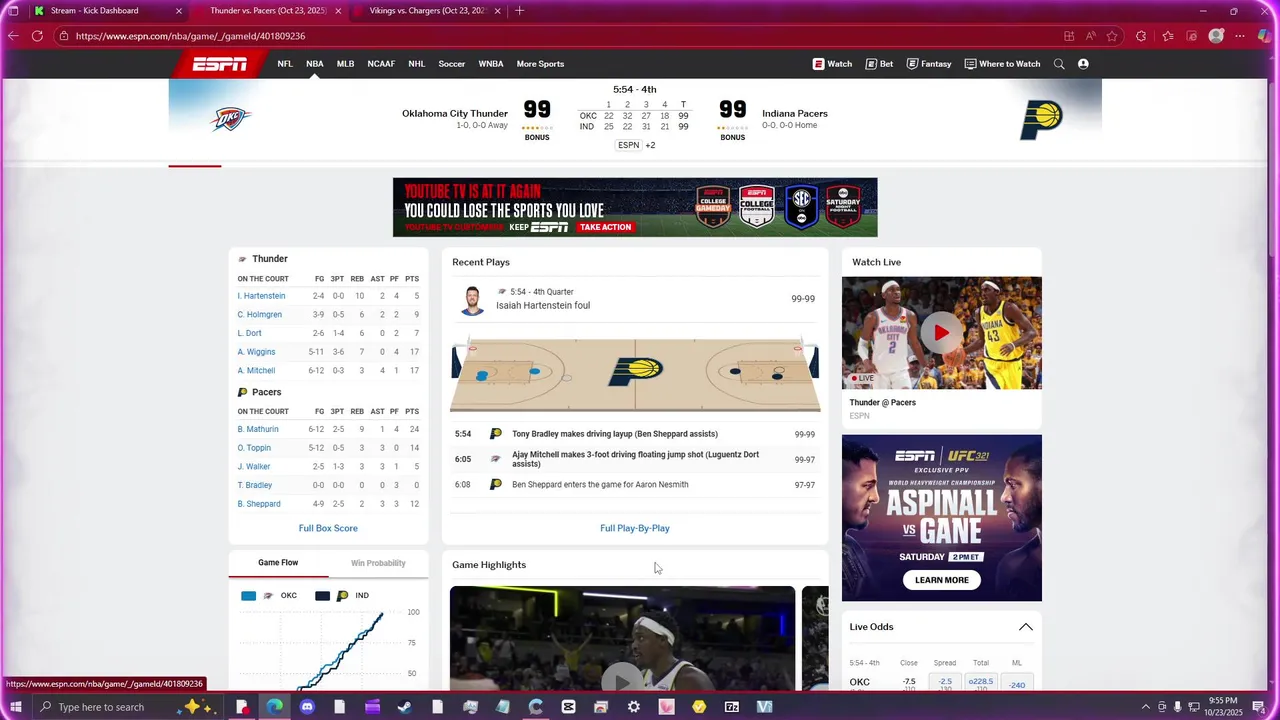The height and width of the screenshot is (720, 1280).
Task: Click the Indiana Pacers team logo
Action: [1041, 120]
